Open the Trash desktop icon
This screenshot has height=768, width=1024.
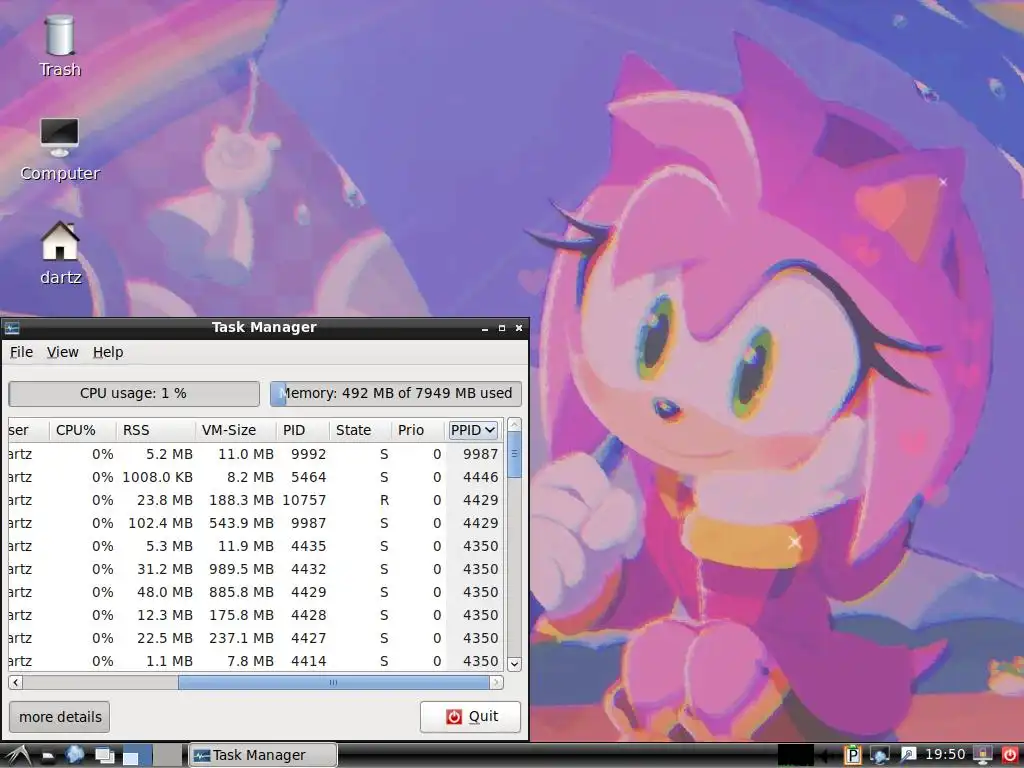point(59,46)
